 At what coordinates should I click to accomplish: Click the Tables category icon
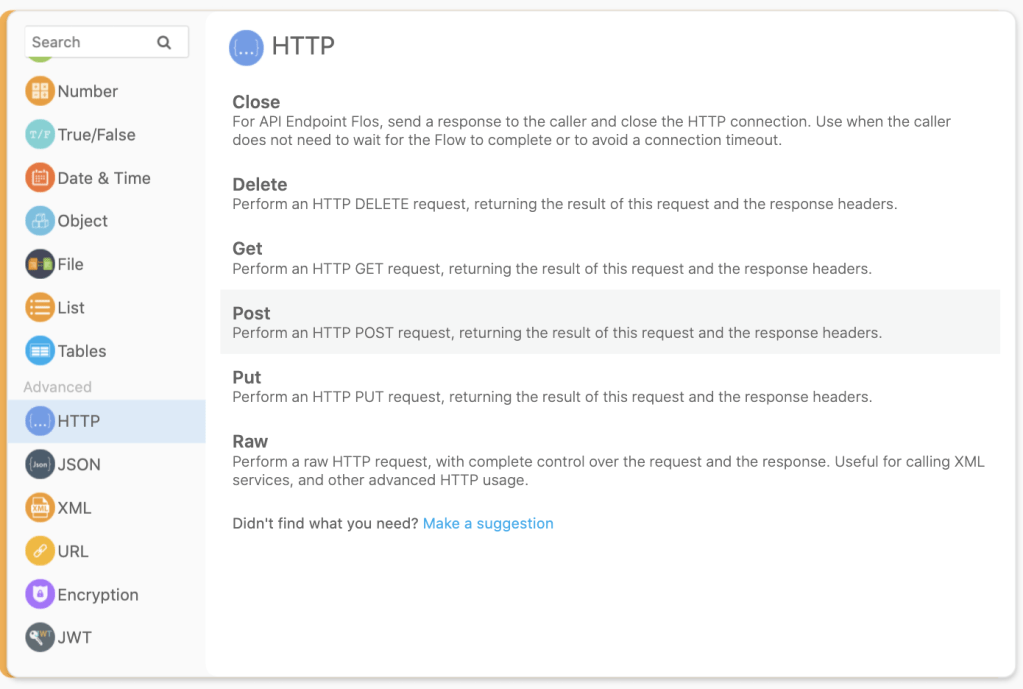[x=40, y=351]
